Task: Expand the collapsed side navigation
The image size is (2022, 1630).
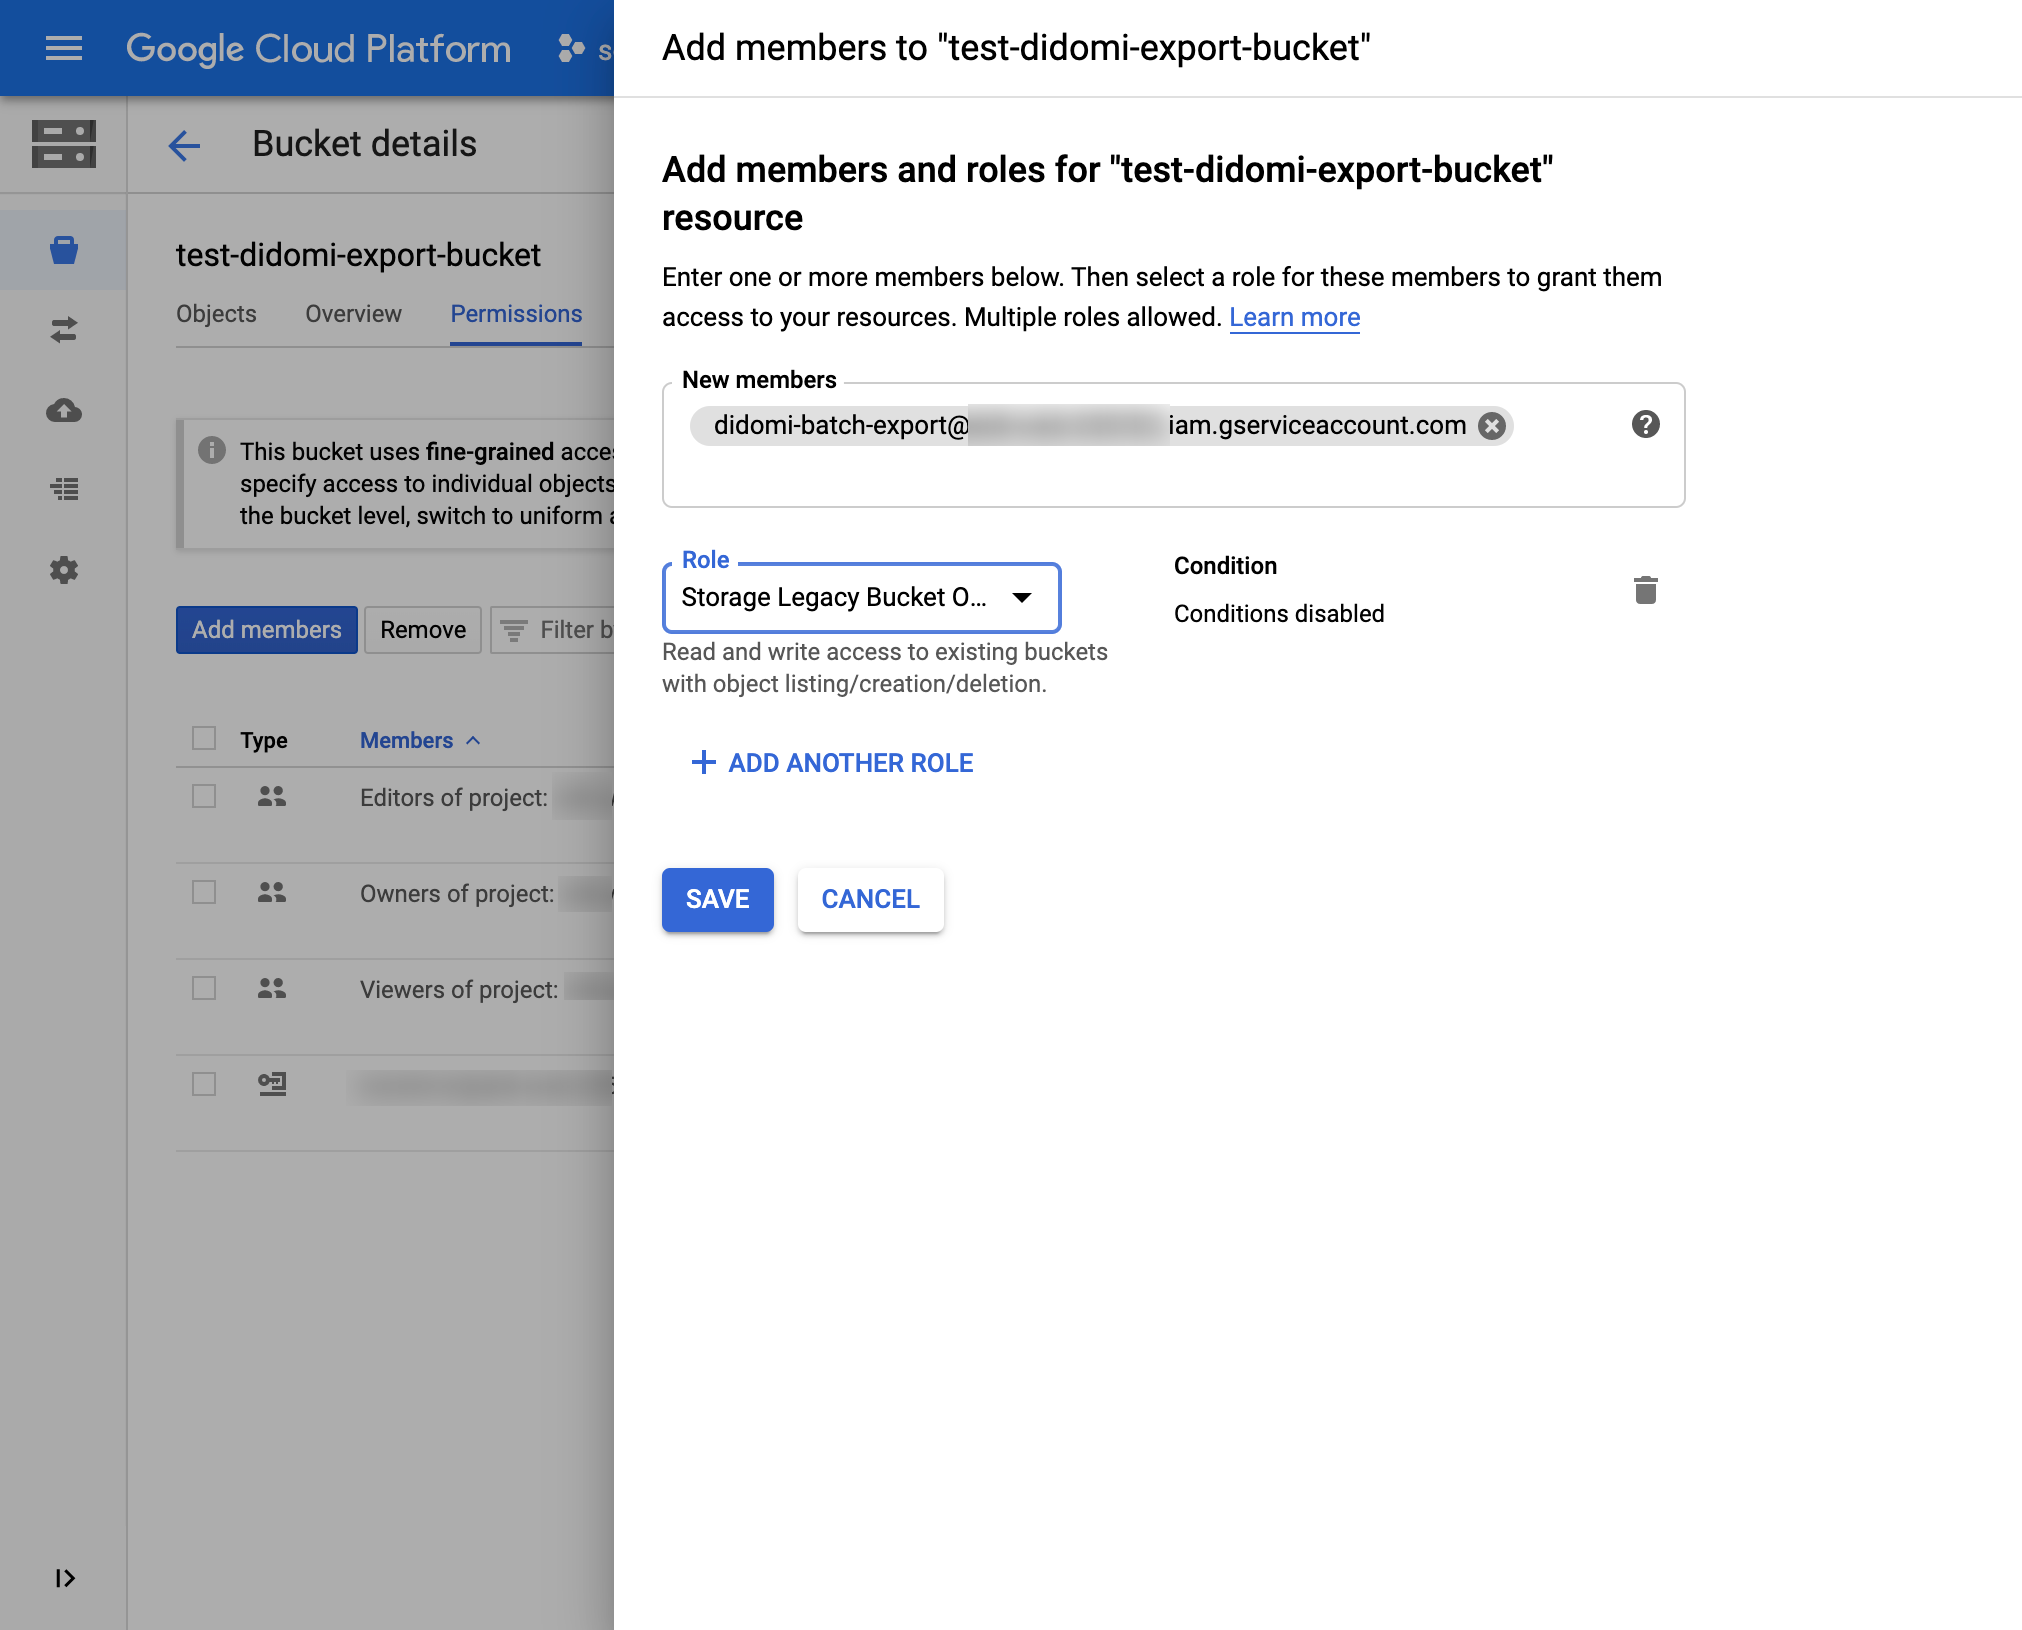Action: pyautogui.click(x=64, y=1578)
